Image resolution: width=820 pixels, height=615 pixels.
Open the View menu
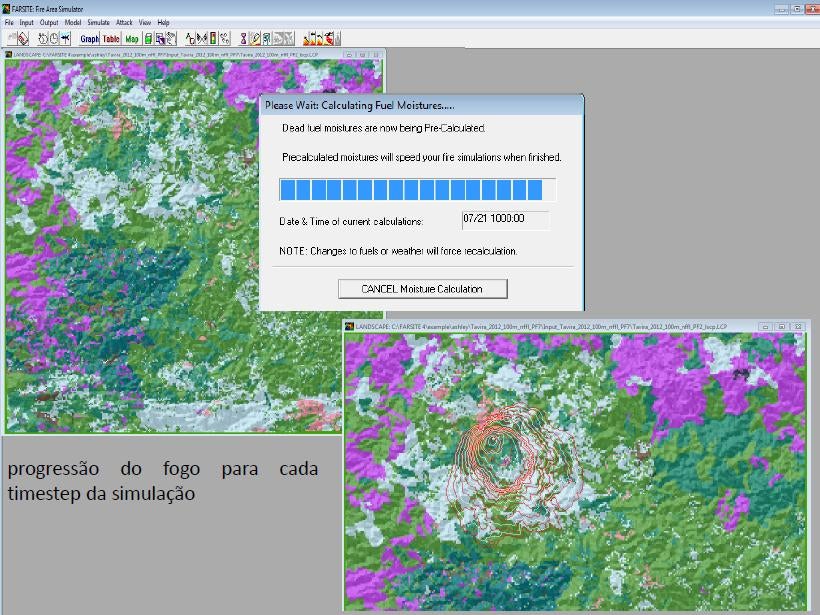pyautogui.click(x=145, y=22)
